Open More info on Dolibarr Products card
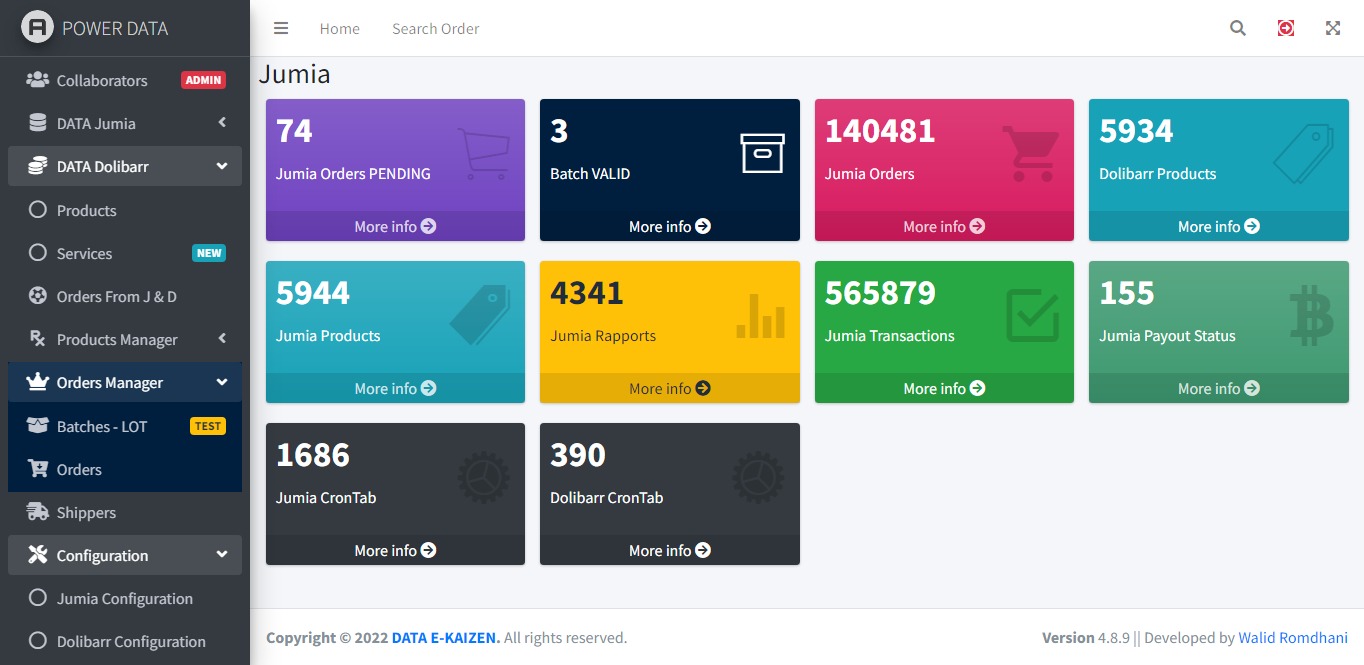1364x665 pixels. coord(1219,226)
